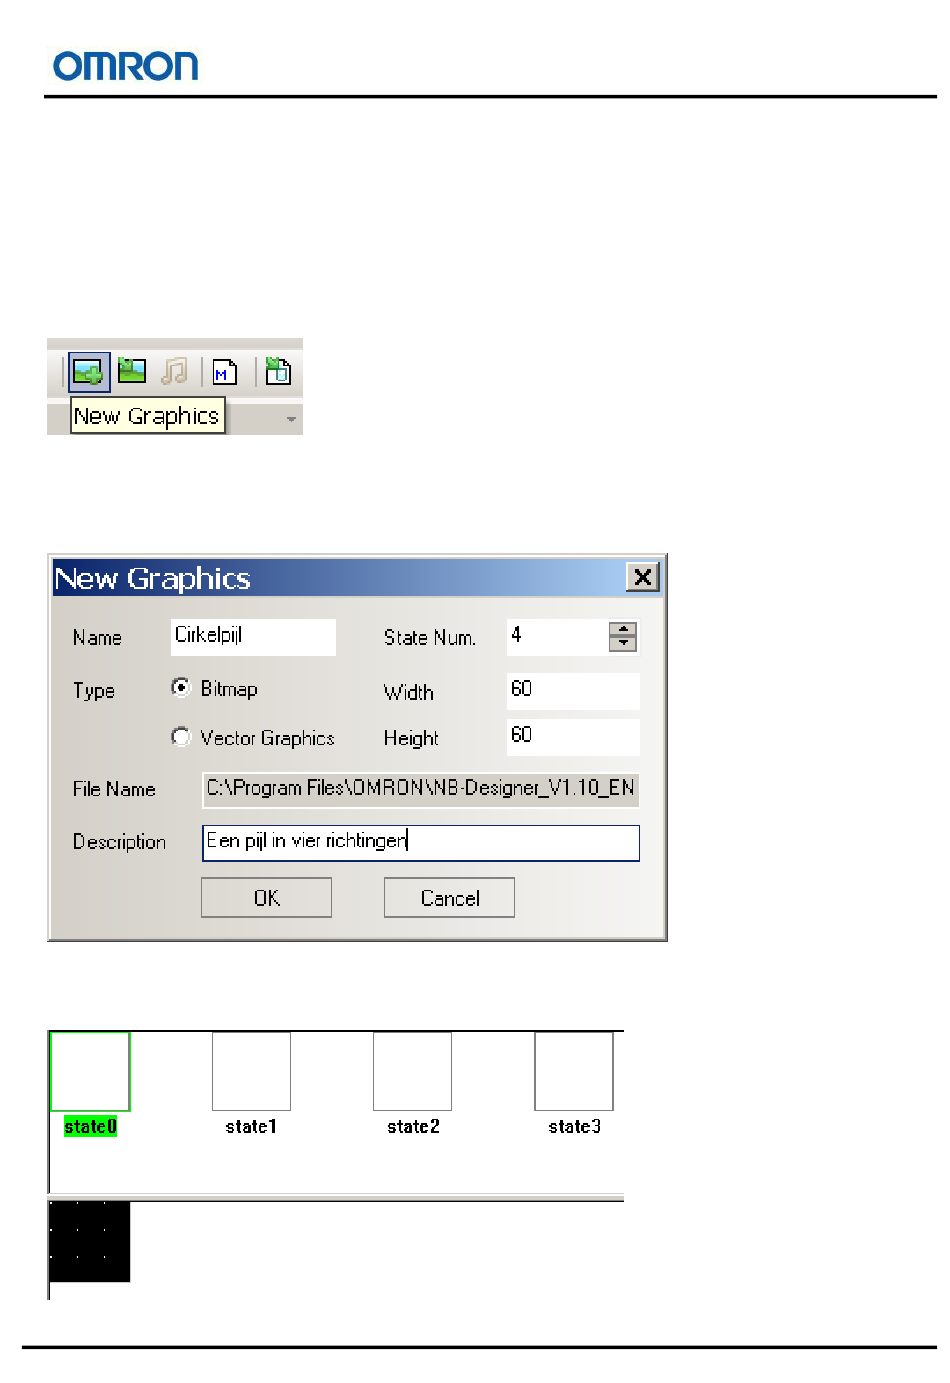Select the state0 thumbnail
Viewport: 950px width, 1383px height.
pyautogui.click(x=90, y=1072)
